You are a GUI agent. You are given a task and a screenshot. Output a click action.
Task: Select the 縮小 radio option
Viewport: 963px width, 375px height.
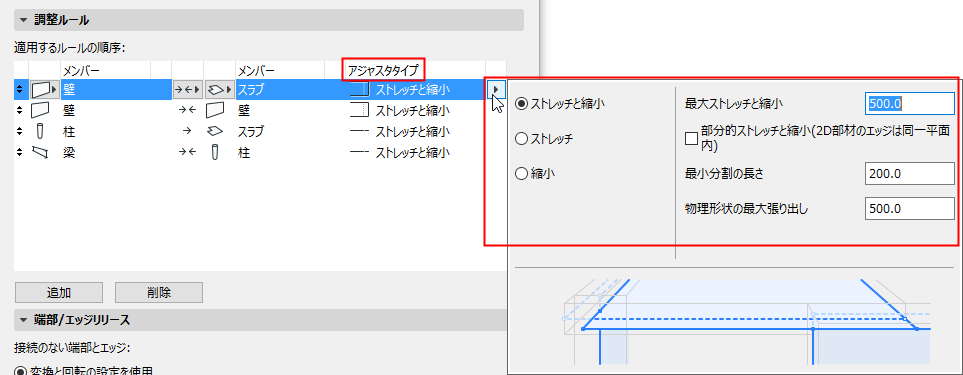coord(521,174)
